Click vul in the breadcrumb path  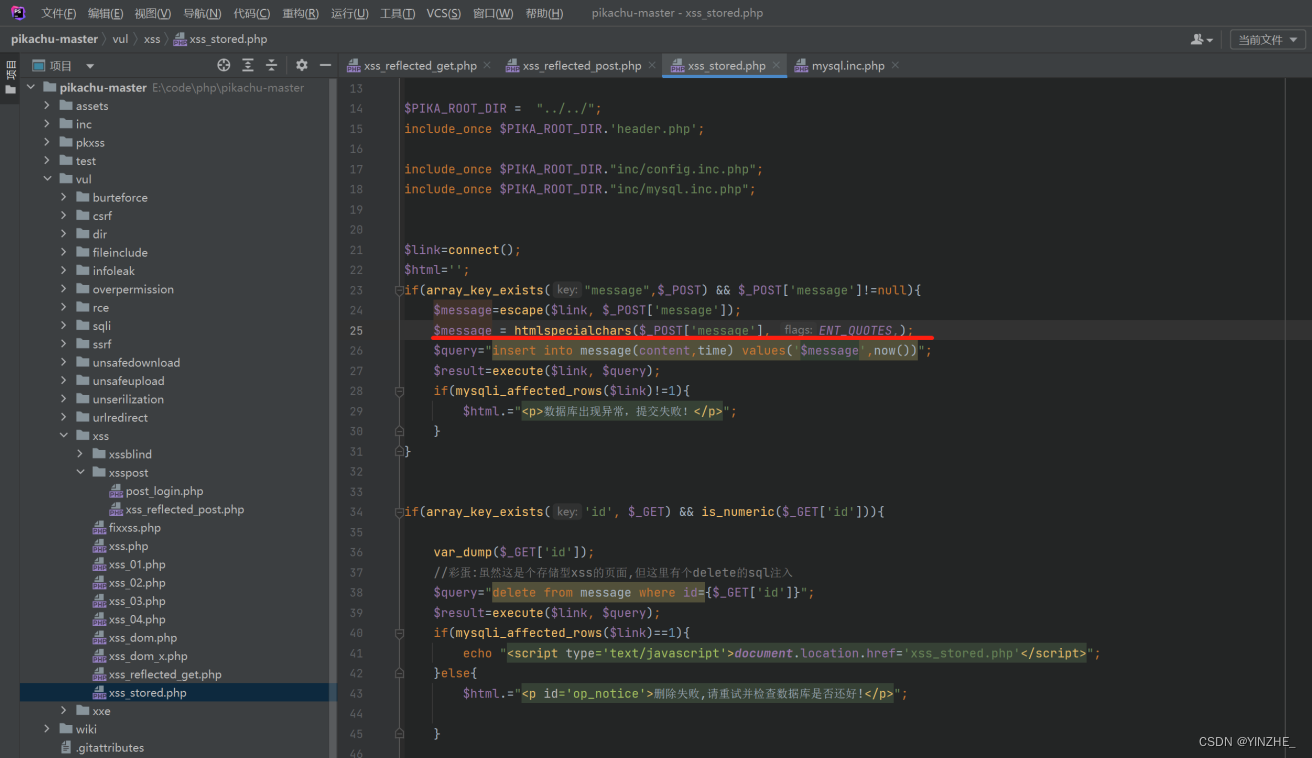[x=120, y=39]
